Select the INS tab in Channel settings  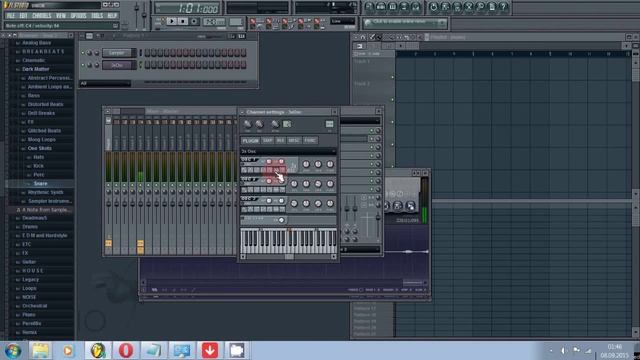[x=280, y=140]
